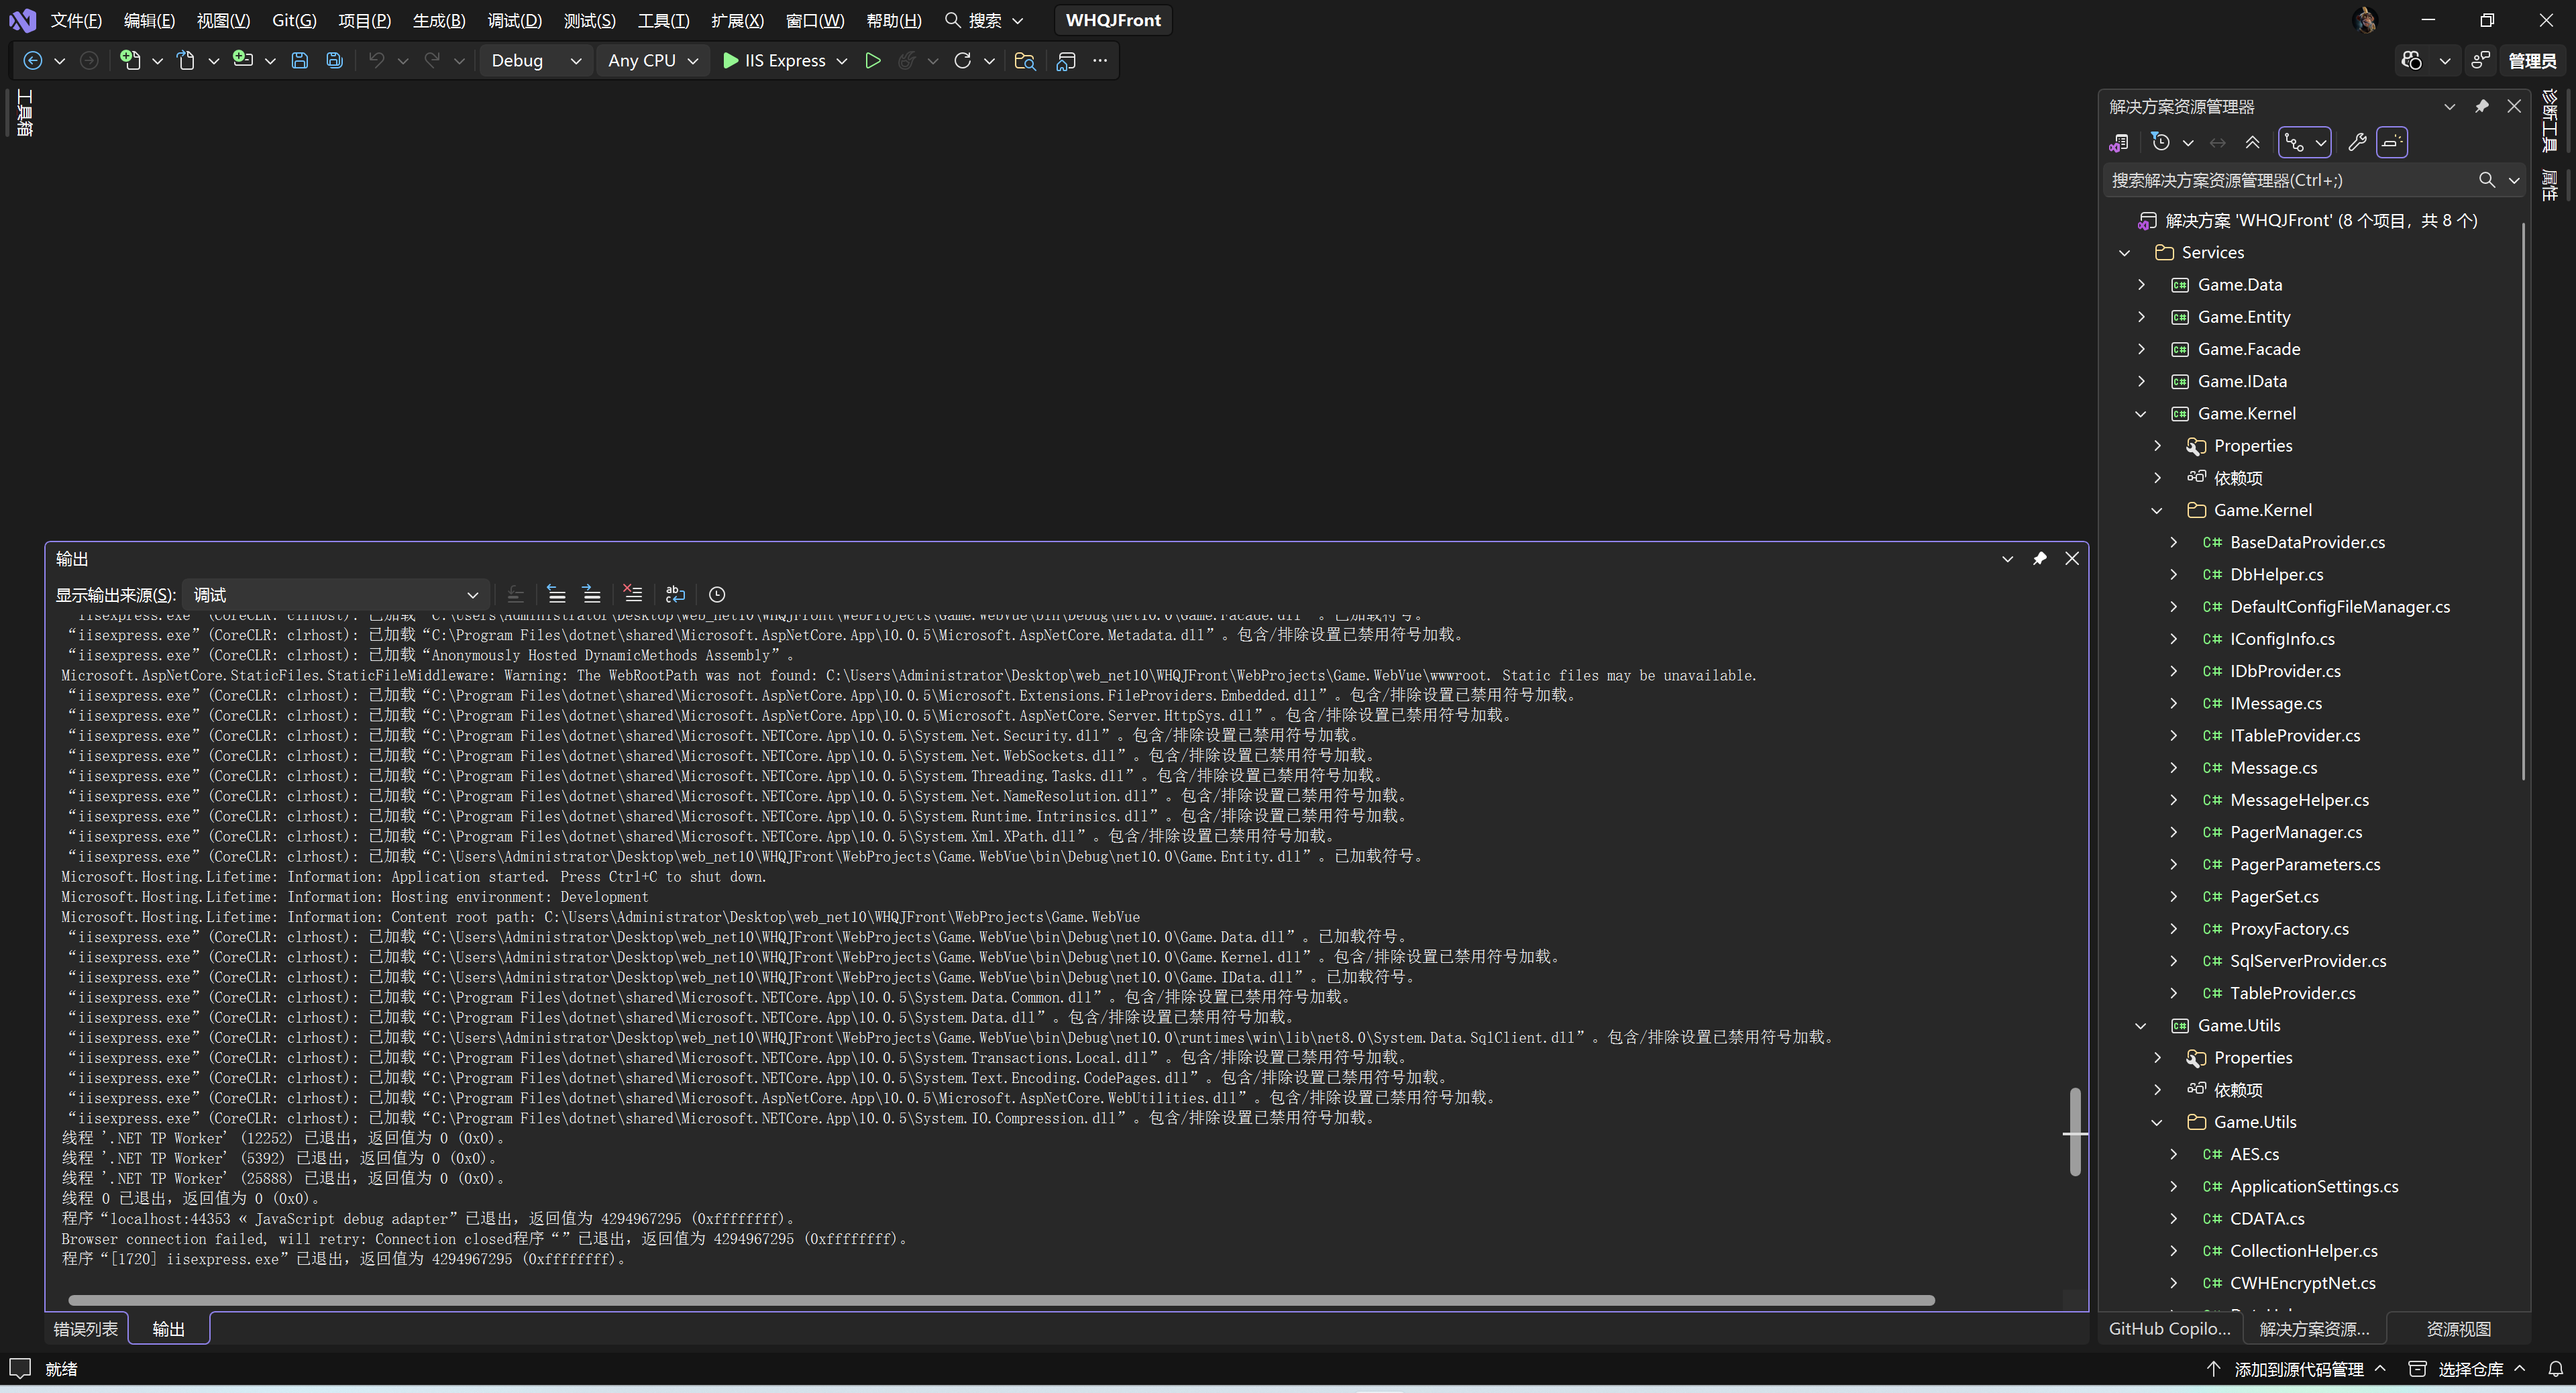Click the Solution Explorer search field

[x=2290, y=180]
